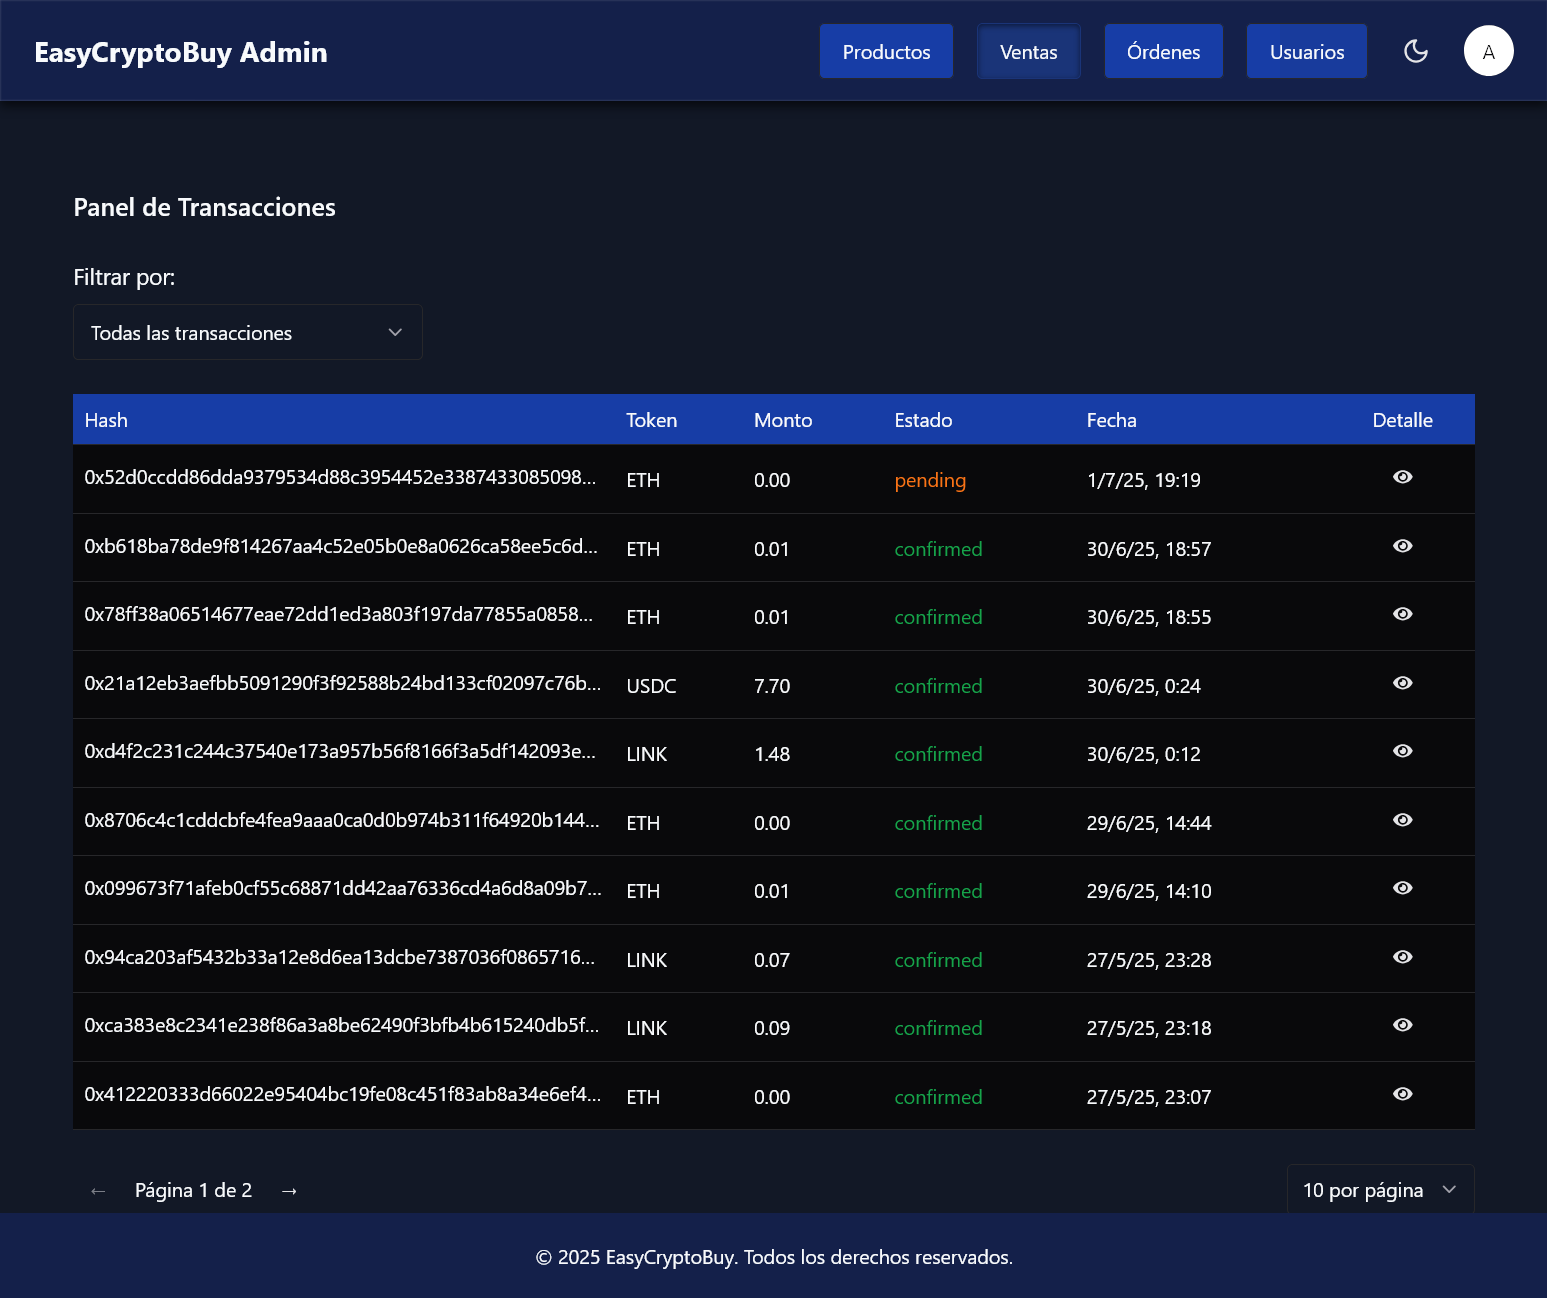Viewport: 1547px width, 1298px height.
Task: Click the Estado column header
Action: click(x=923, y=420)
